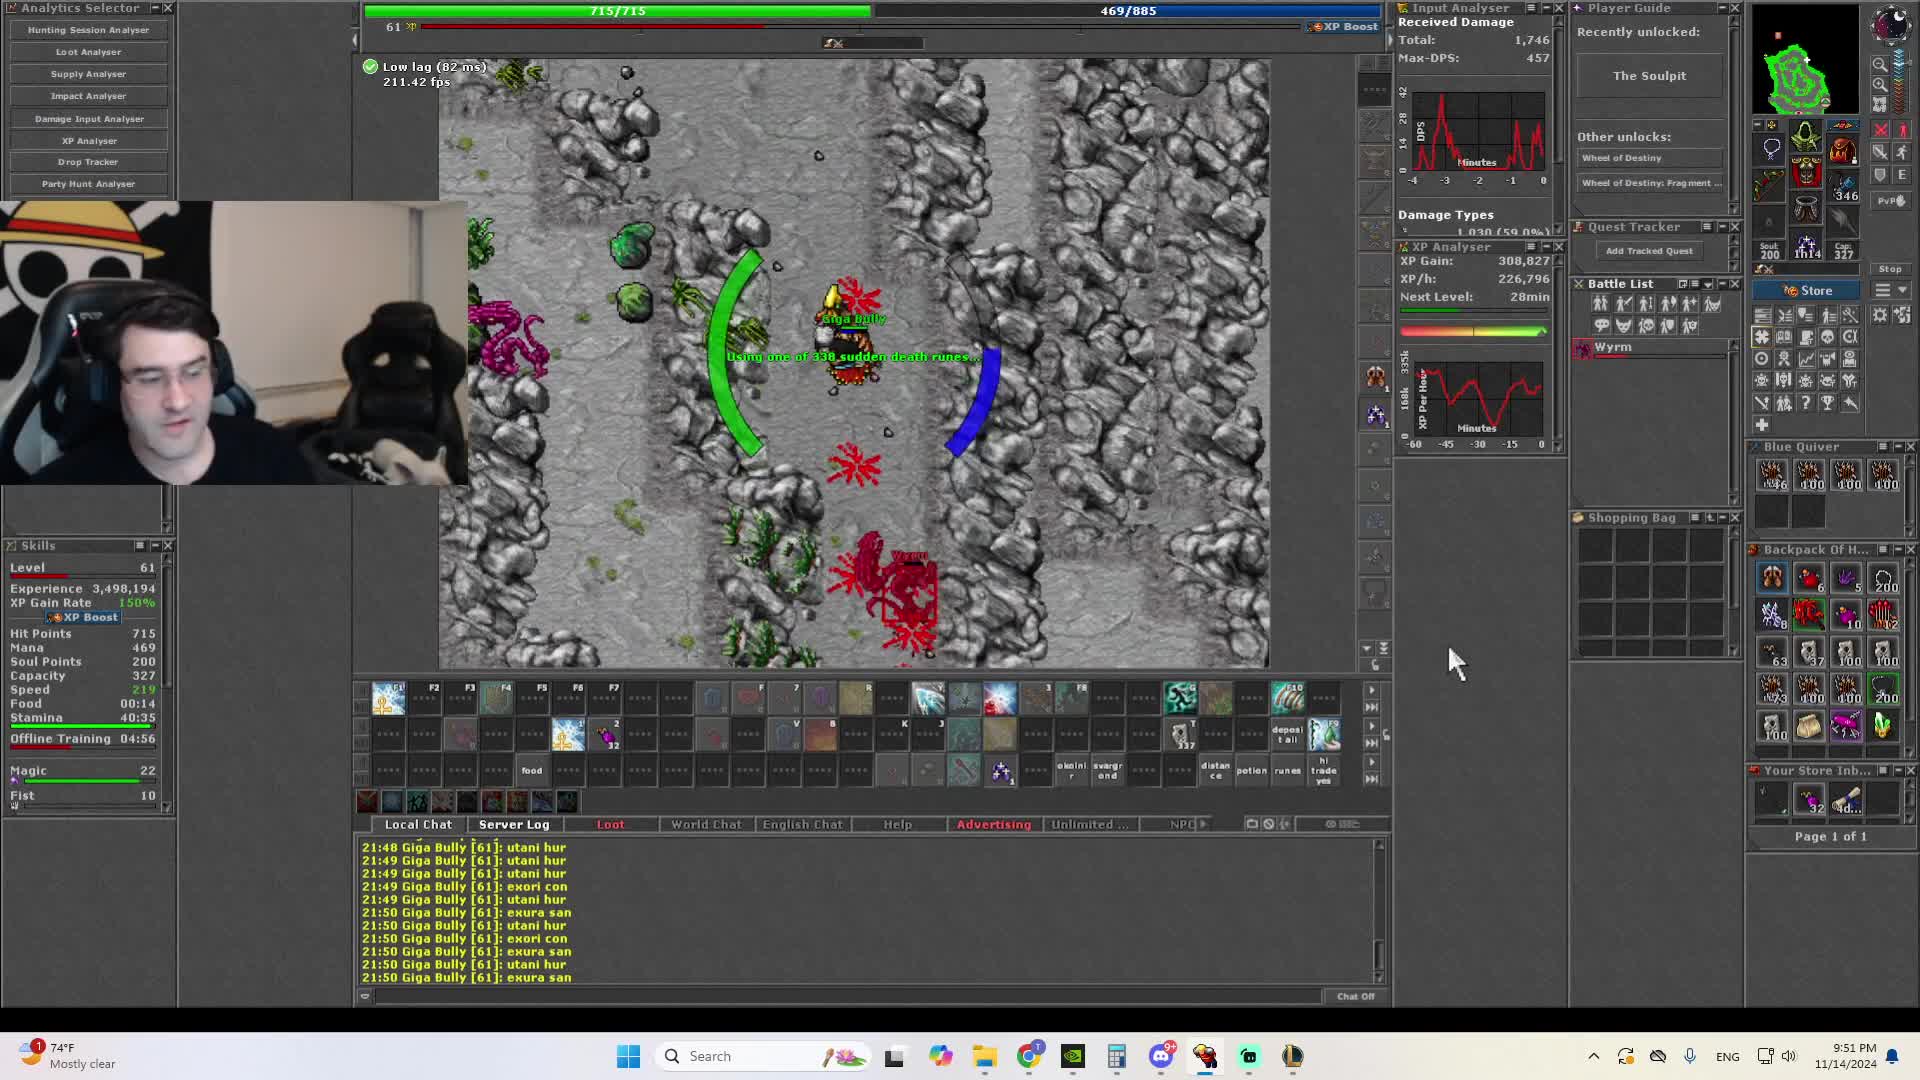Open the options gear icon
Viewport: 1920px width, 1080px height.
1880,315
